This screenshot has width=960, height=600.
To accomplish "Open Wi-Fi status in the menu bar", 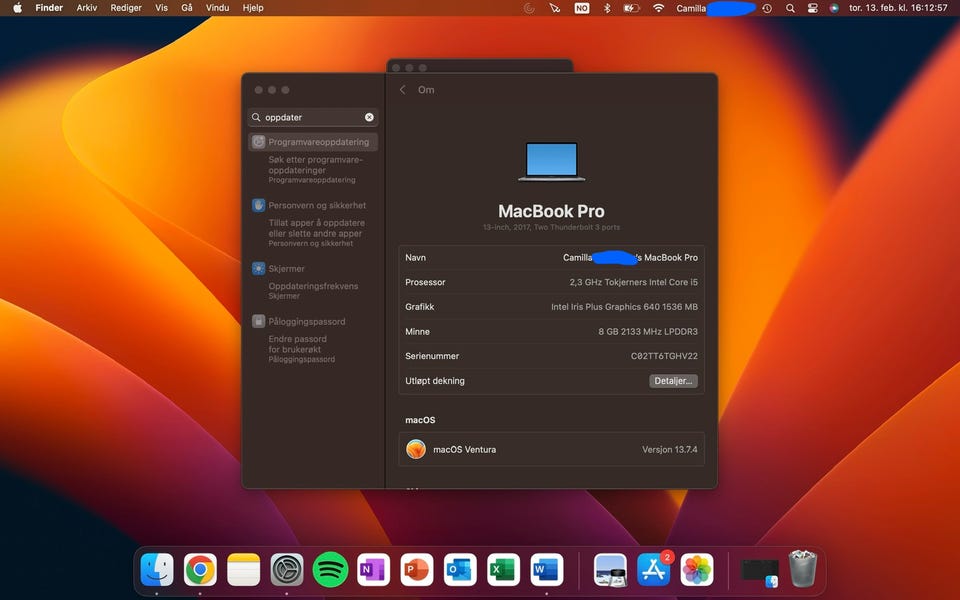I will coord(658,8).
